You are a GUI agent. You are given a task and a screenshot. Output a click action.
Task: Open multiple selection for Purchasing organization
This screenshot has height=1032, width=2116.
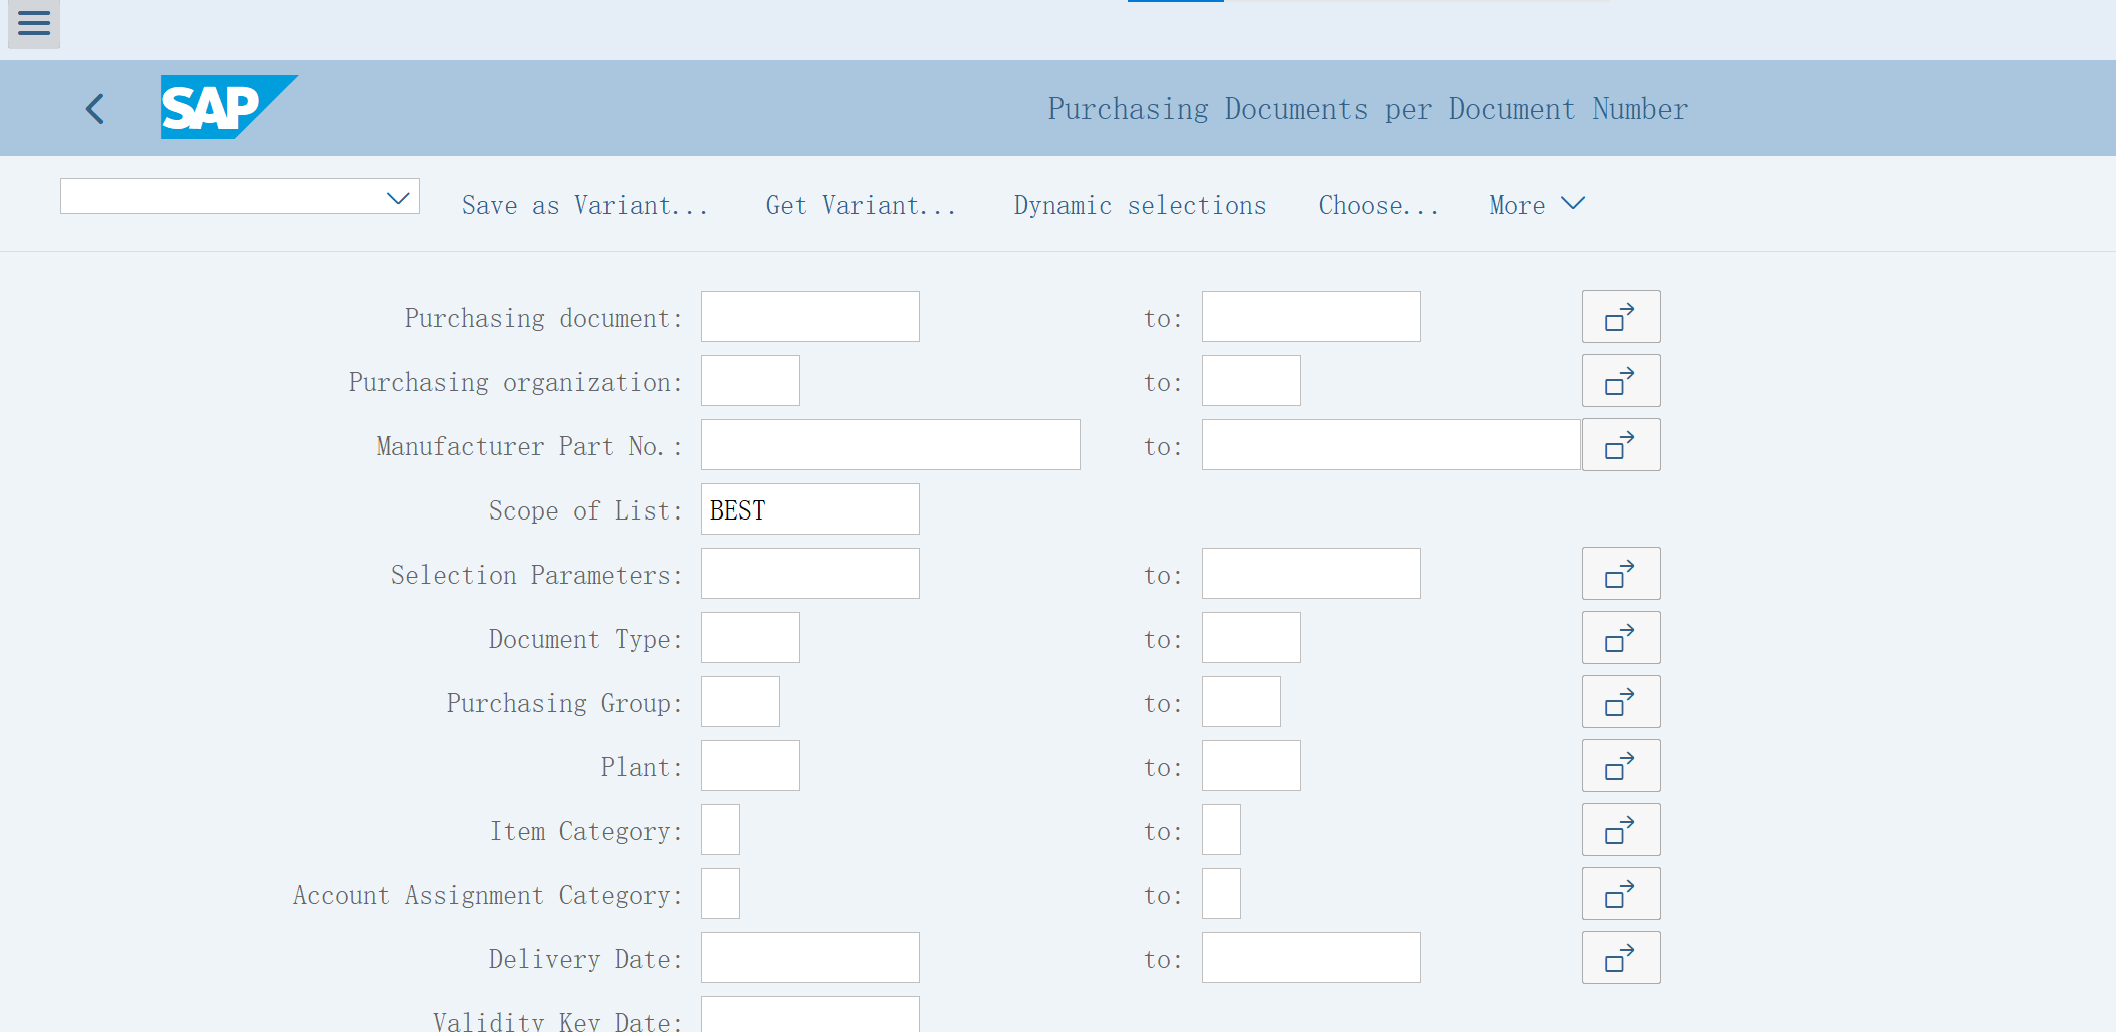point(1620,380)
